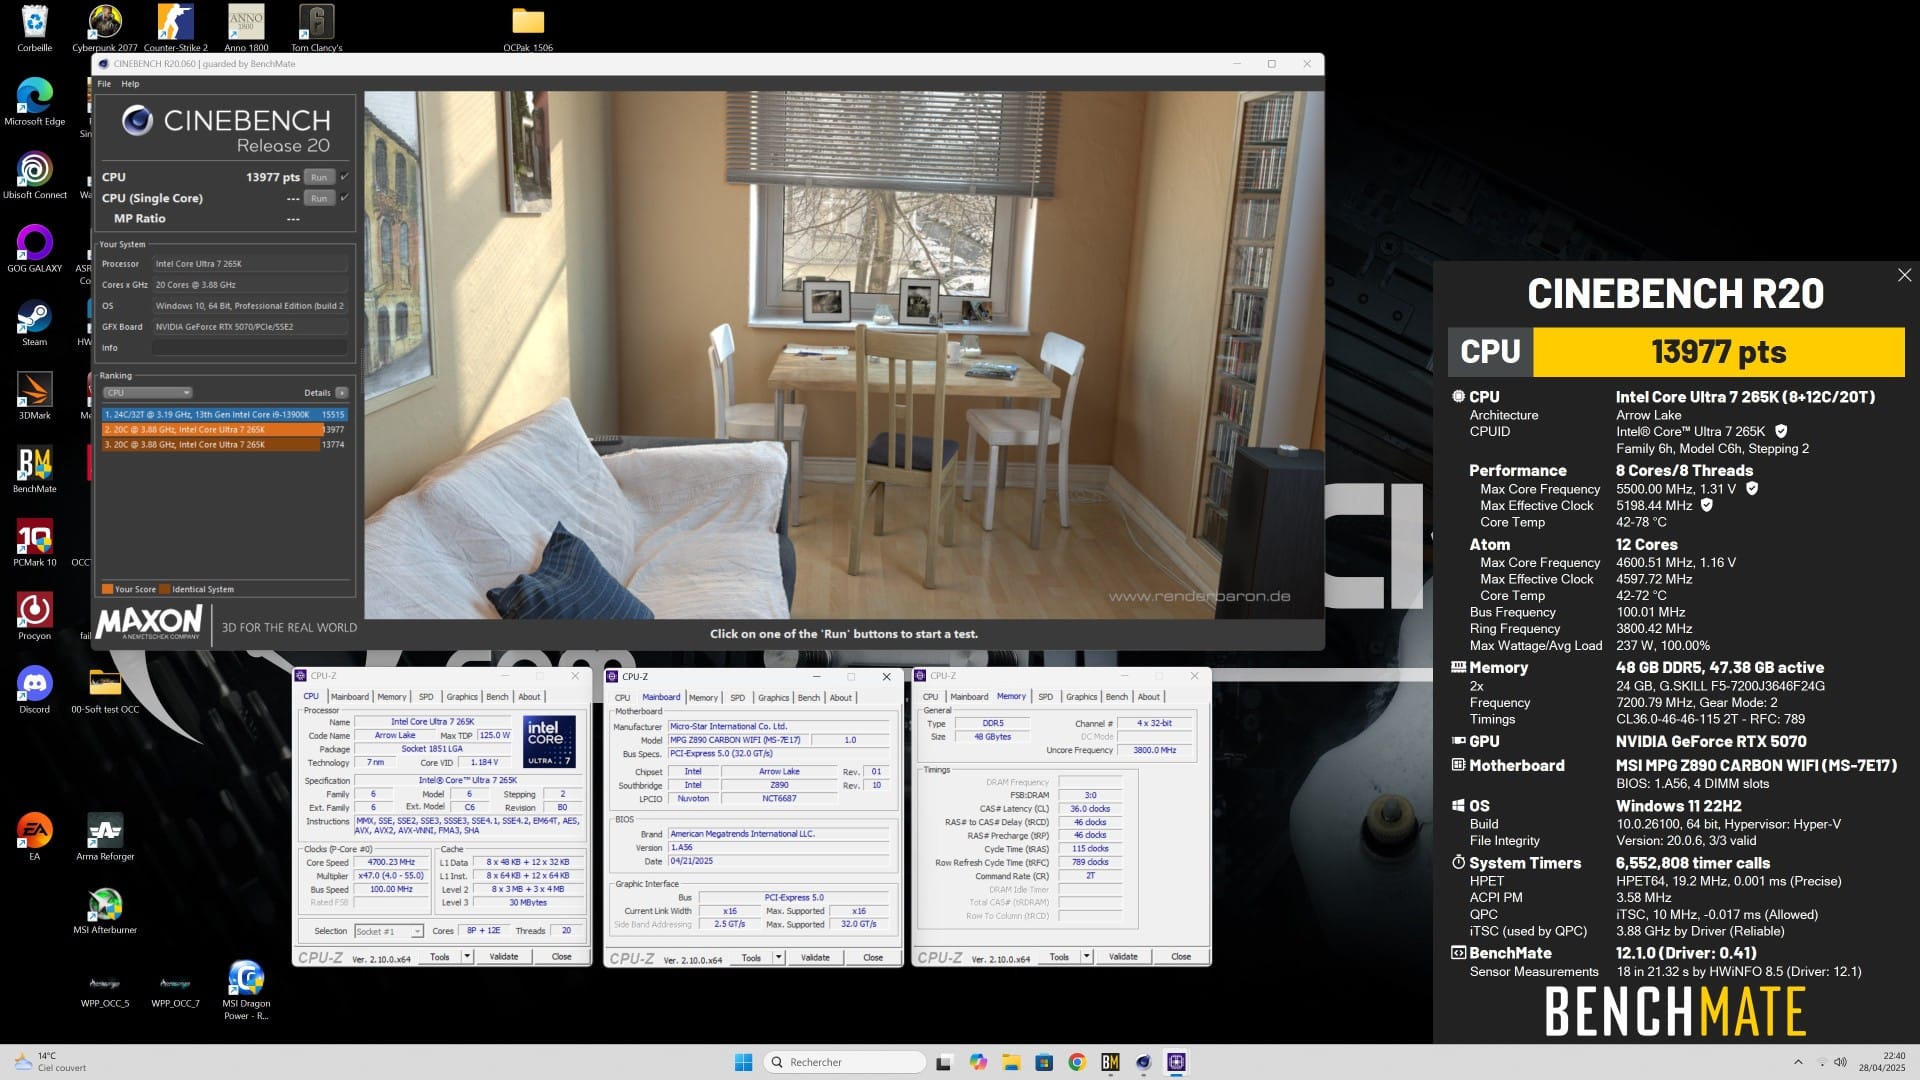
Task: Open the Tools dropdown arrow in CPU-Z Memory window
Action: point(1086,957)
